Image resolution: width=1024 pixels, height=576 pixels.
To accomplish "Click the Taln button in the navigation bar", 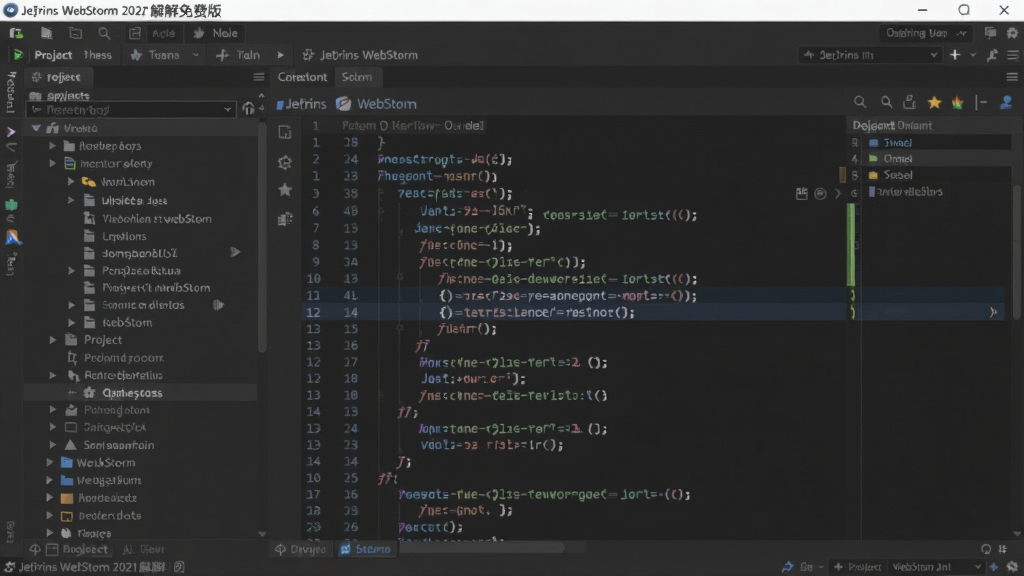I will (x=238, y=55).
